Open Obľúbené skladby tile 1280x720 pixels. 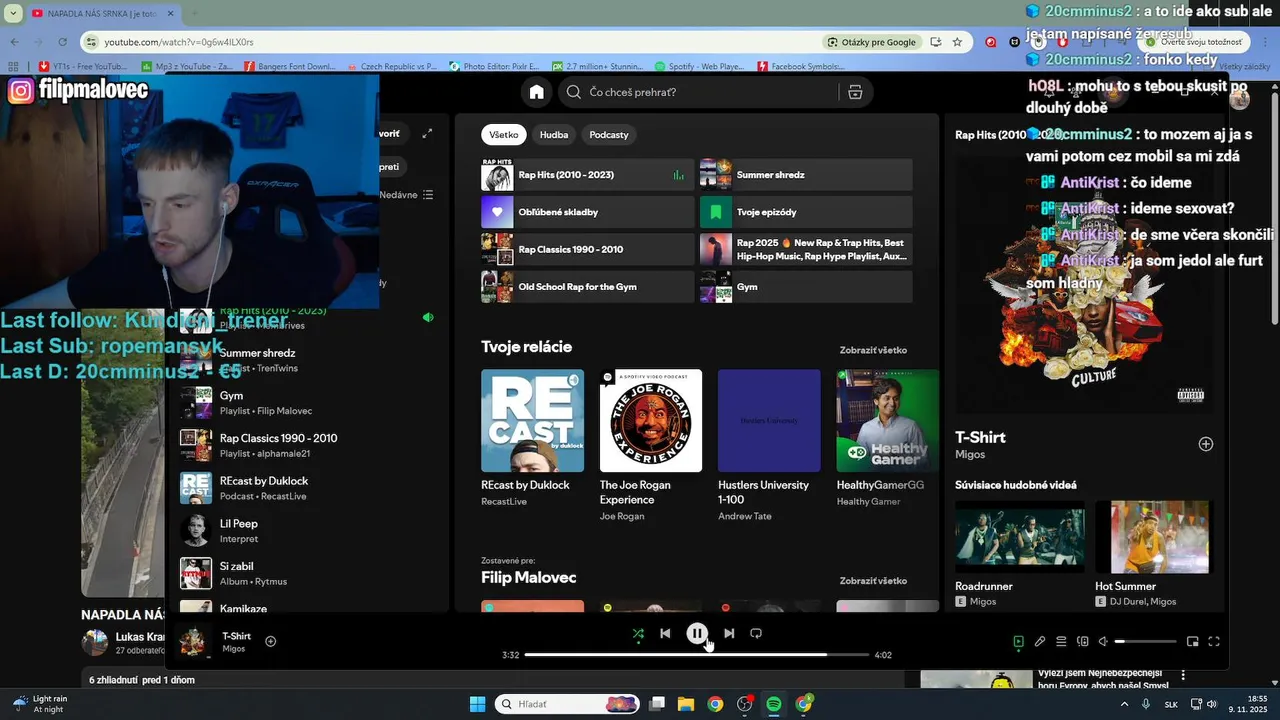point(587,212)
